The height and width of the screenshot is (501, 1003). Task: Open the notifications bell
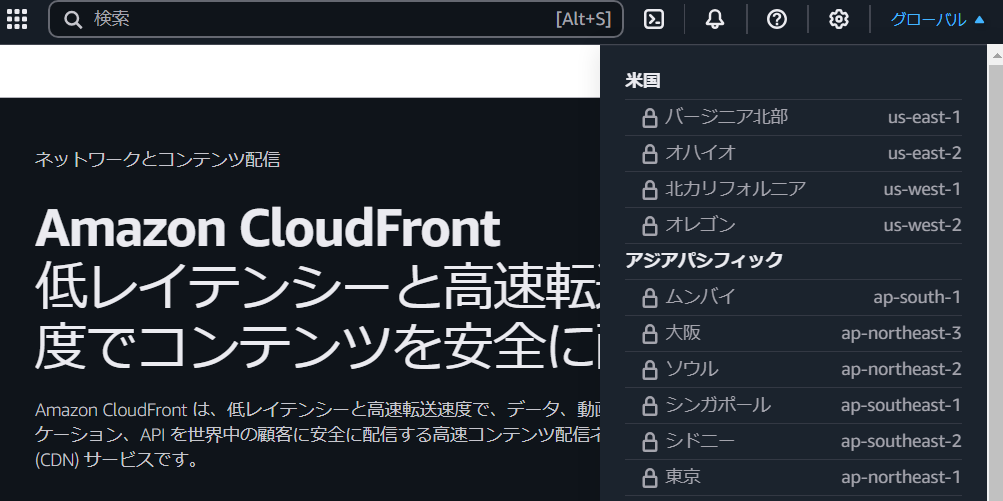[715, 19]
